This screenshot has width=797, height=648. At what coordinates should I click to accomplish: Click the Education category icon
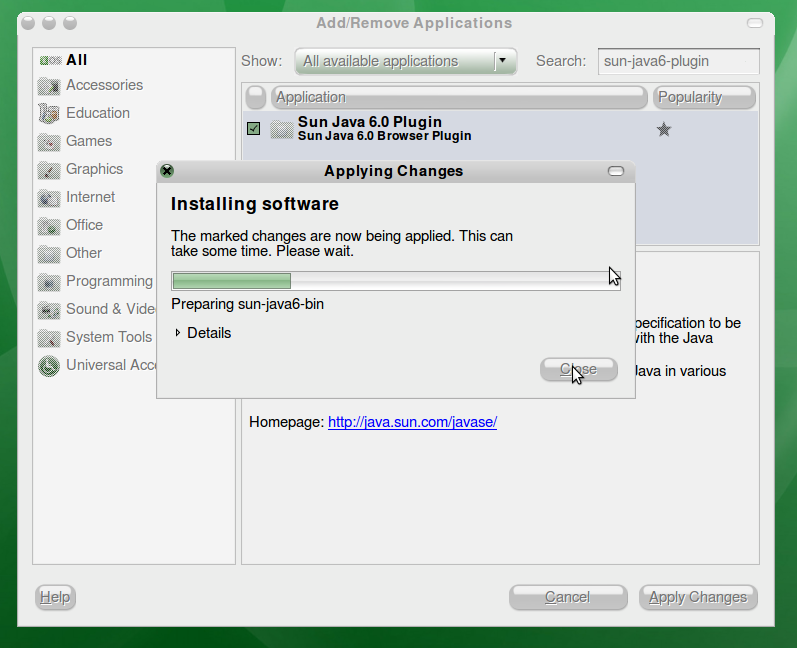click(x=49, y=113)
